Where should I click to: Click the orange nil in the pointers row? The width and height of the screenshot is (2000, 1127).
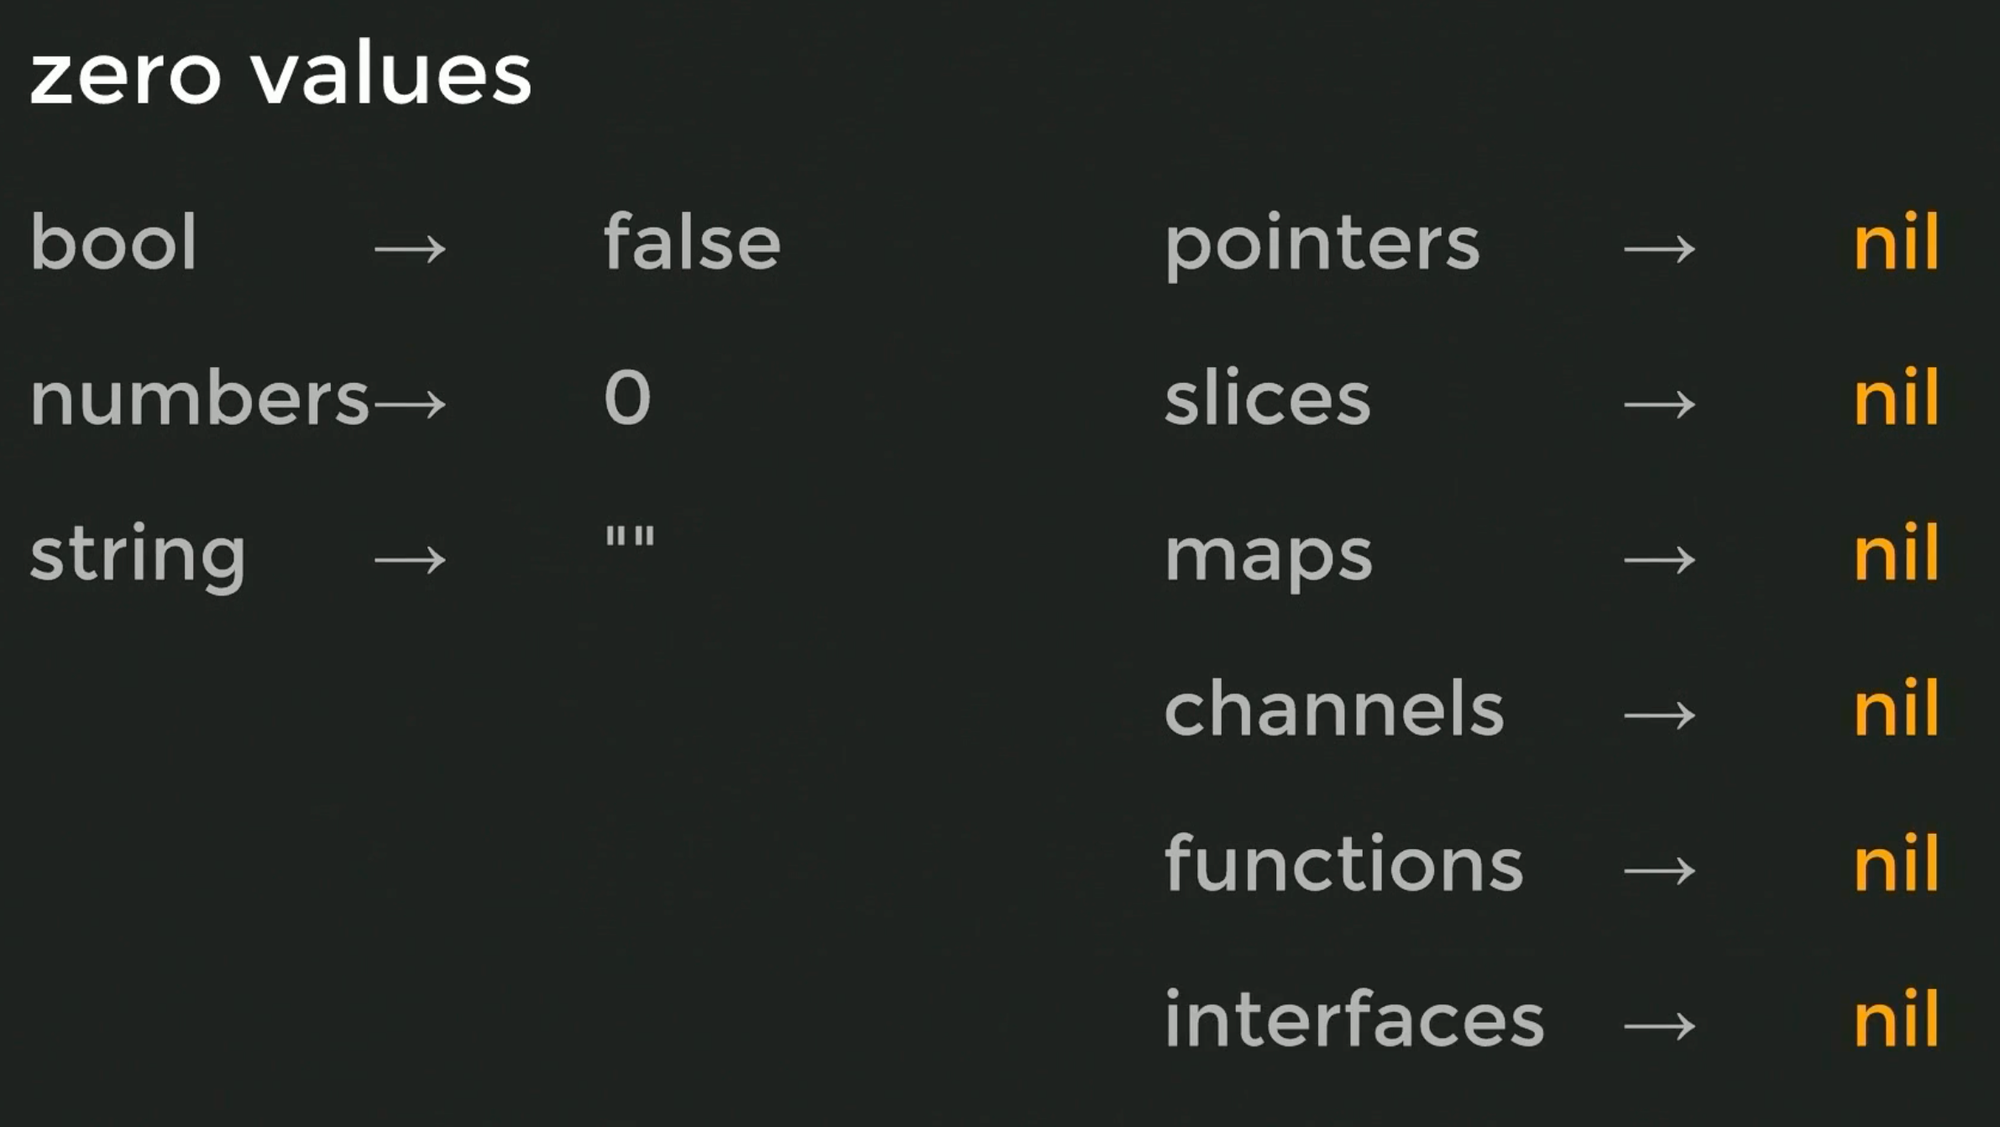pos(1896,242)
